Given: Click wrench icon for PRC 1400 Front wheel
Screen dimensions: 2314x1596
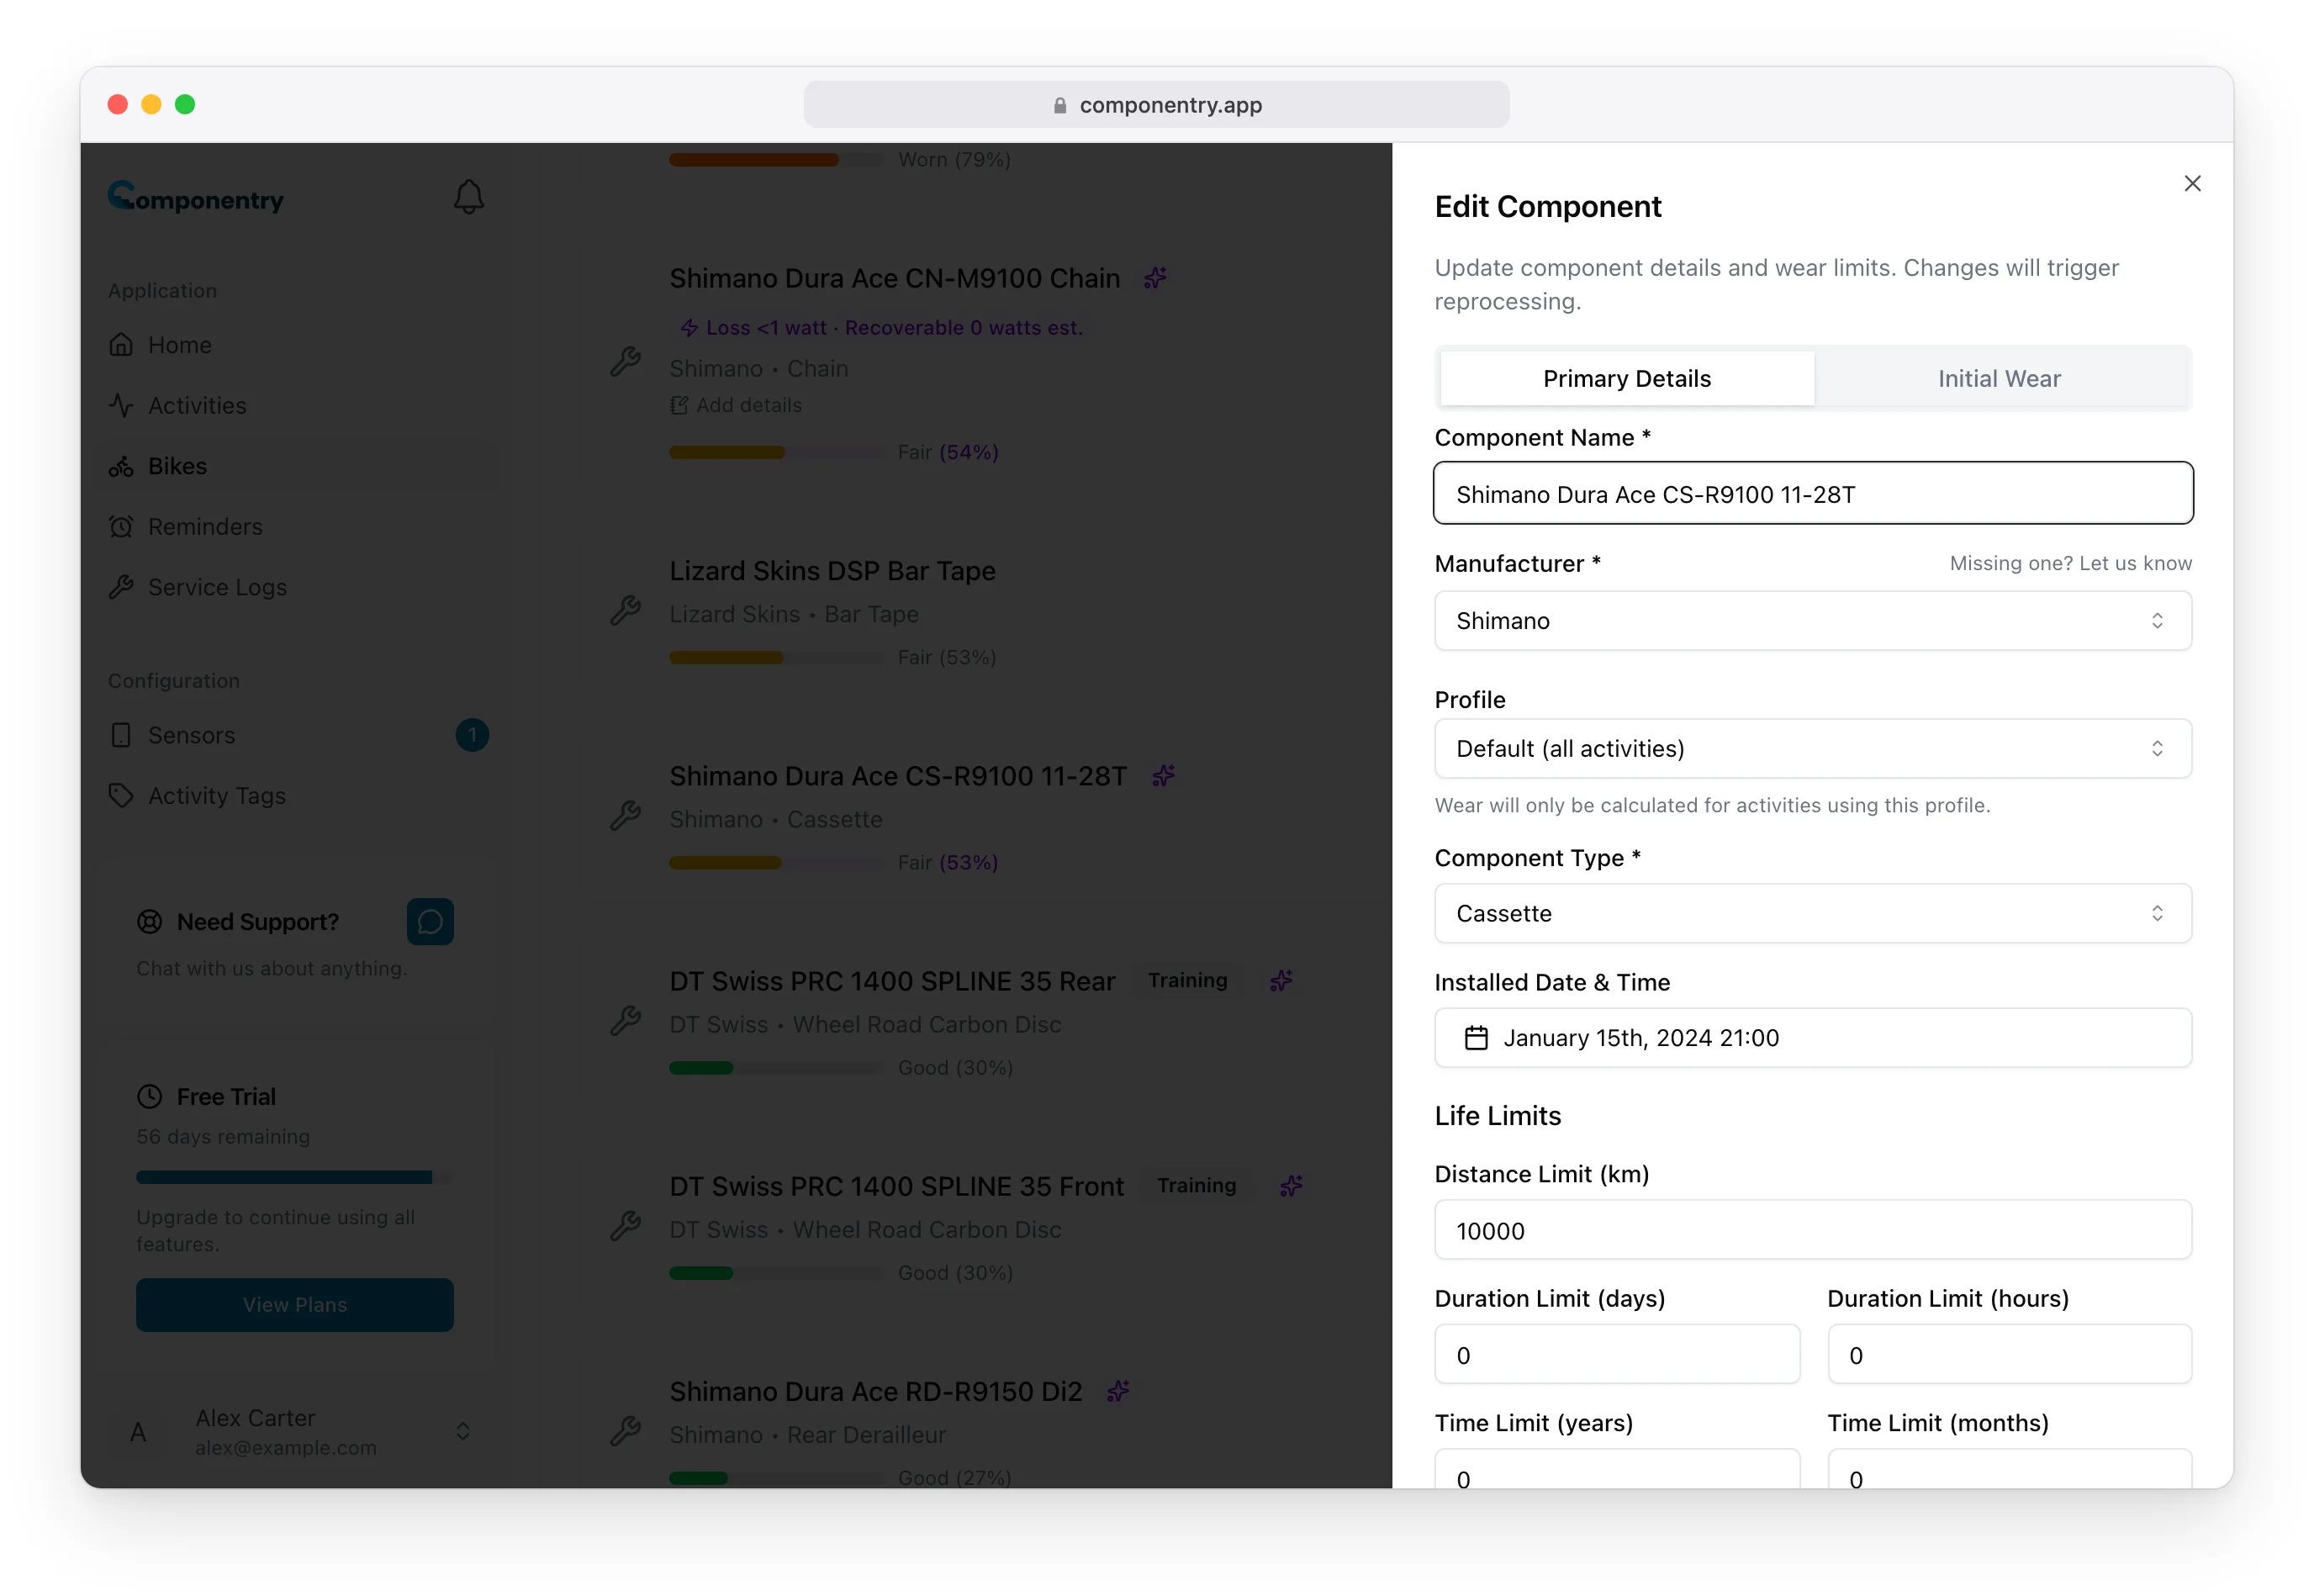Looking at the screenshot, I should coord(626,1226).
